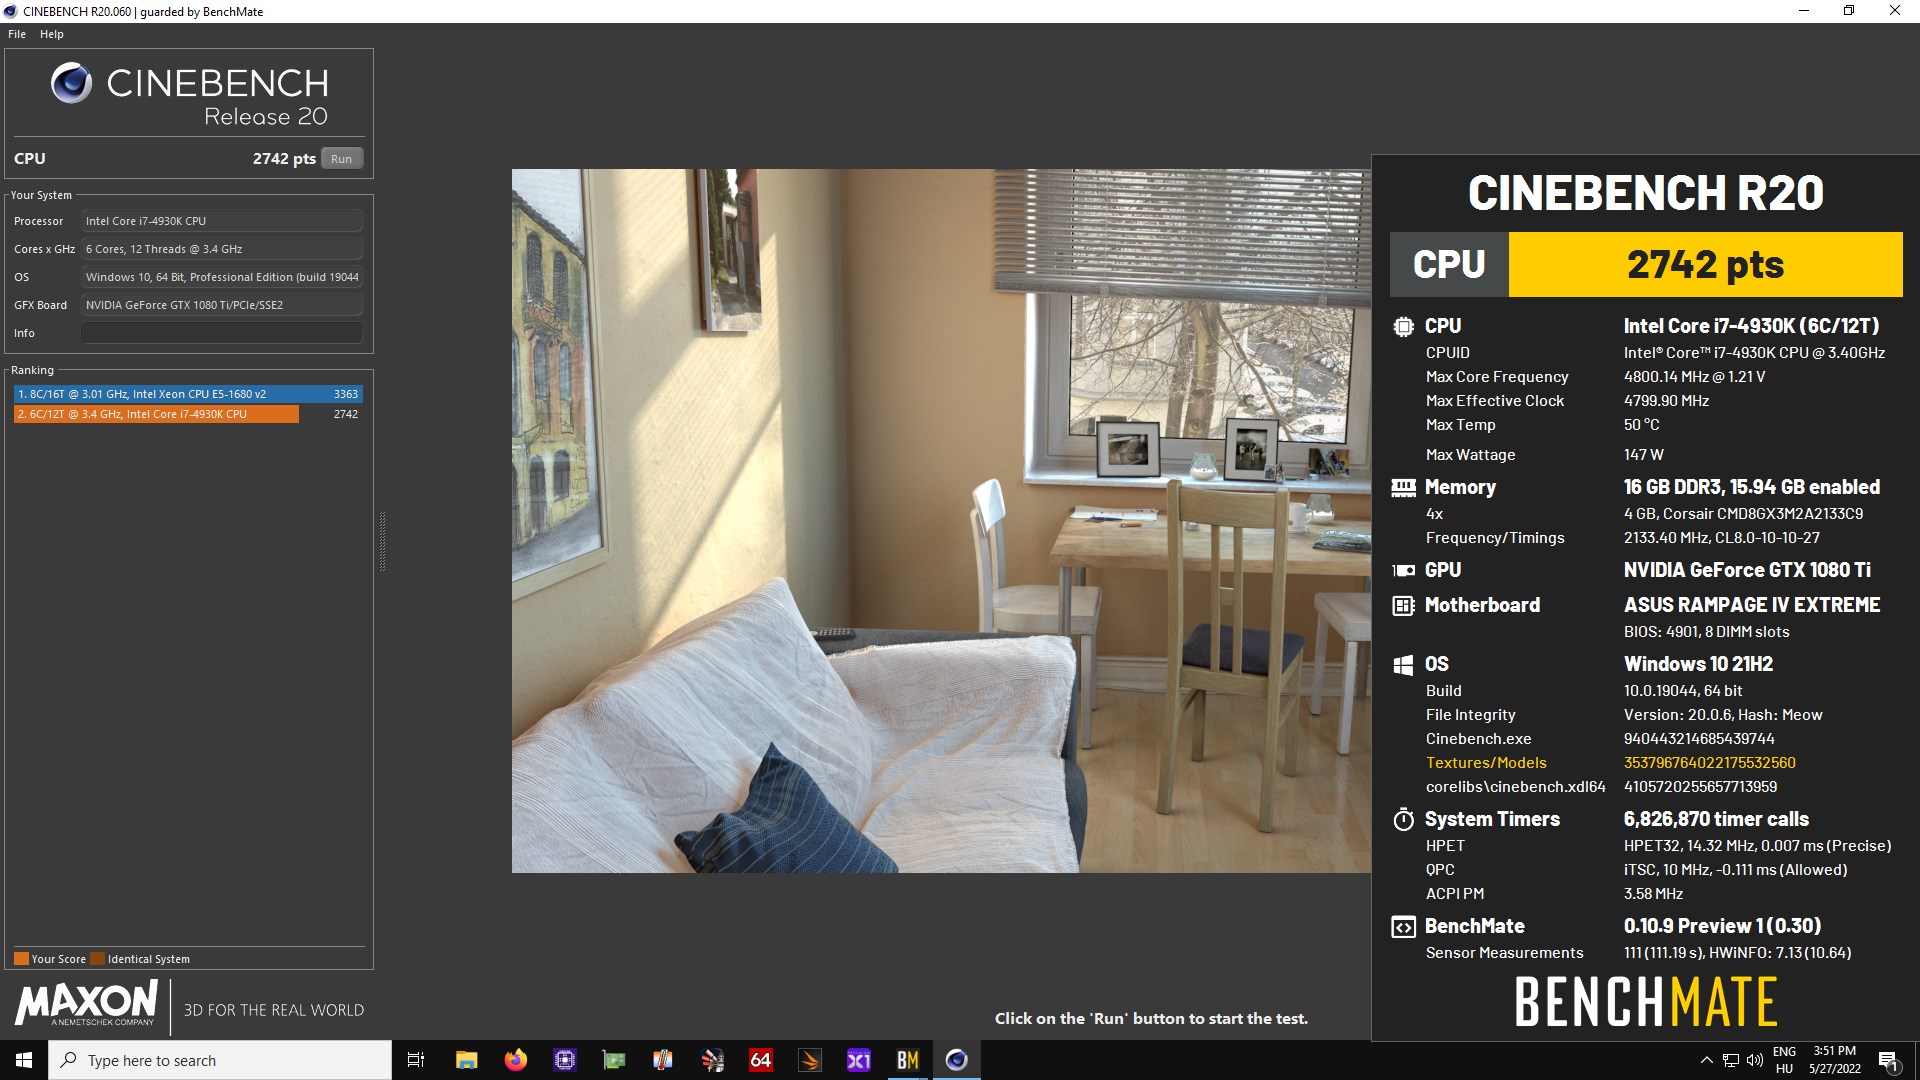
Task: Switch to the BenchMate BM taskbar icon
Action: (x=907, y=1060)
